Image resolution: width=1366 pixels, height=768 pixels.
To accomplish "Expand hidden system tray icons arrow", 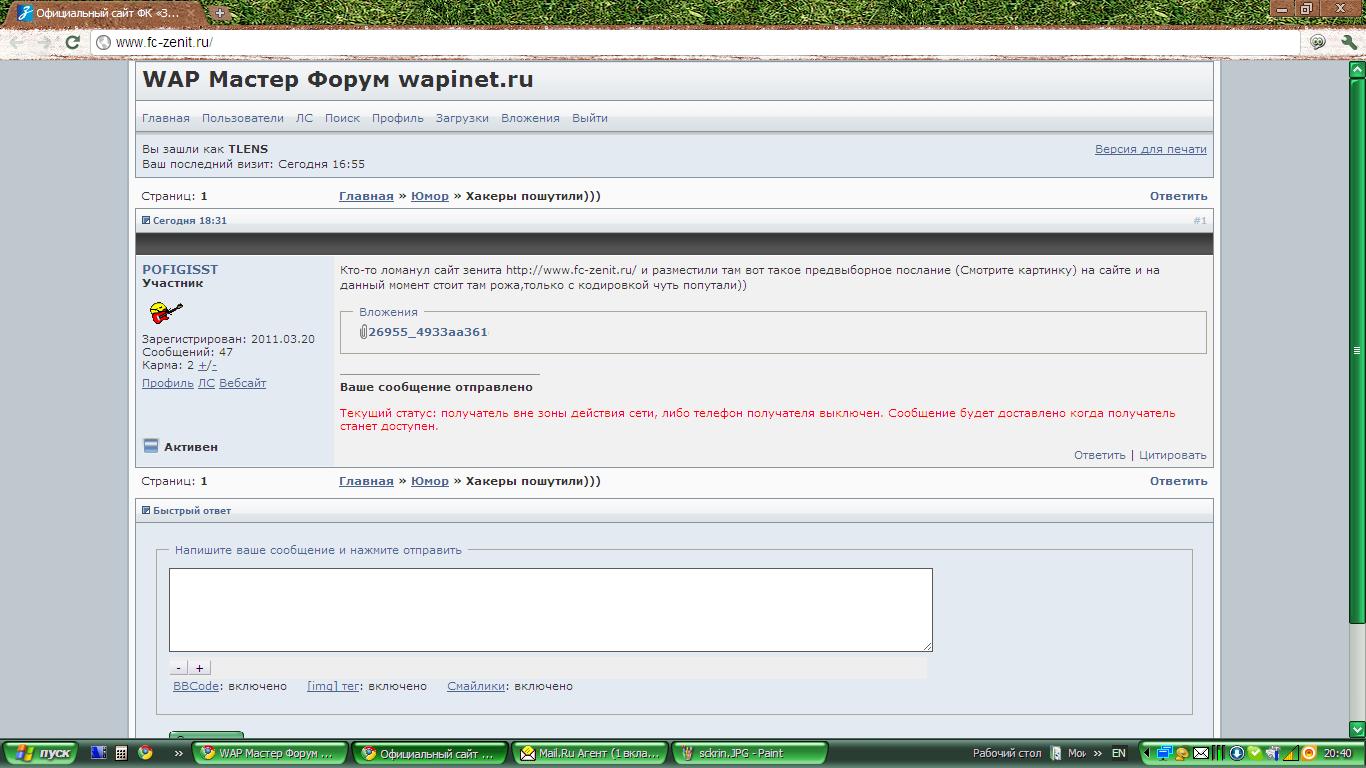I will pyautogui.click(x=1149, y=753).
